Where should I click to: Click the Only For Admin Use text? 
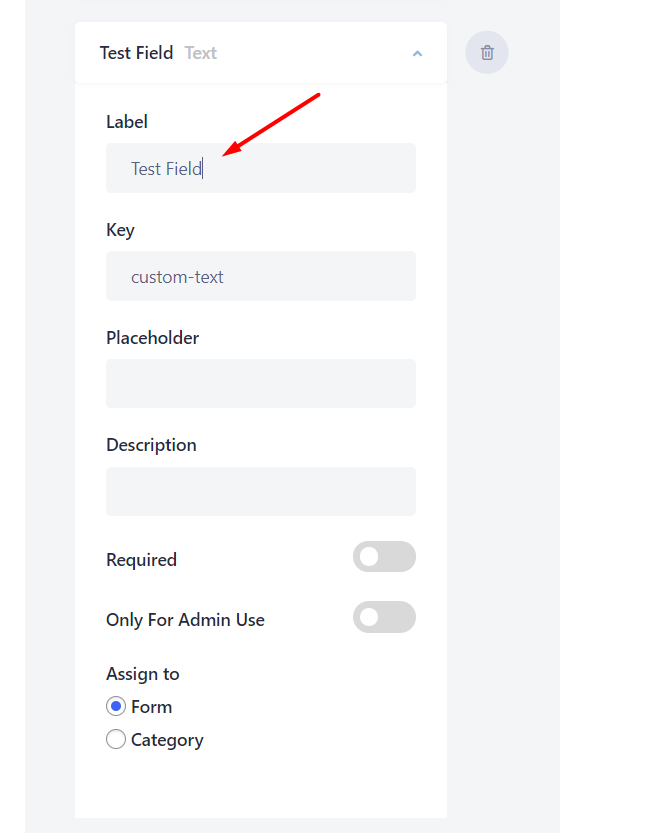point(185,620)
